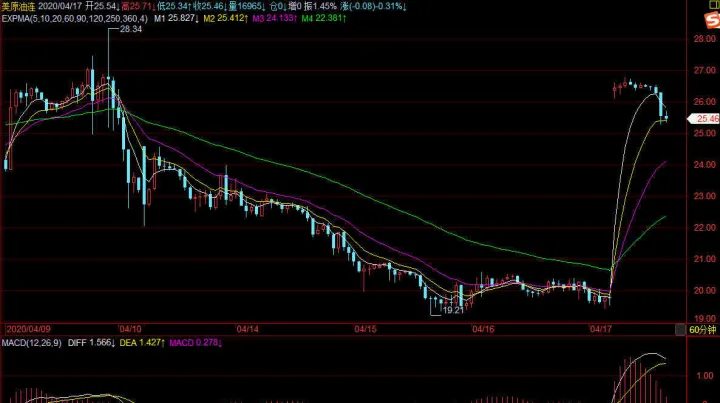
Task: Click the 28.34 high price marker
Action: tap(130, 30)
